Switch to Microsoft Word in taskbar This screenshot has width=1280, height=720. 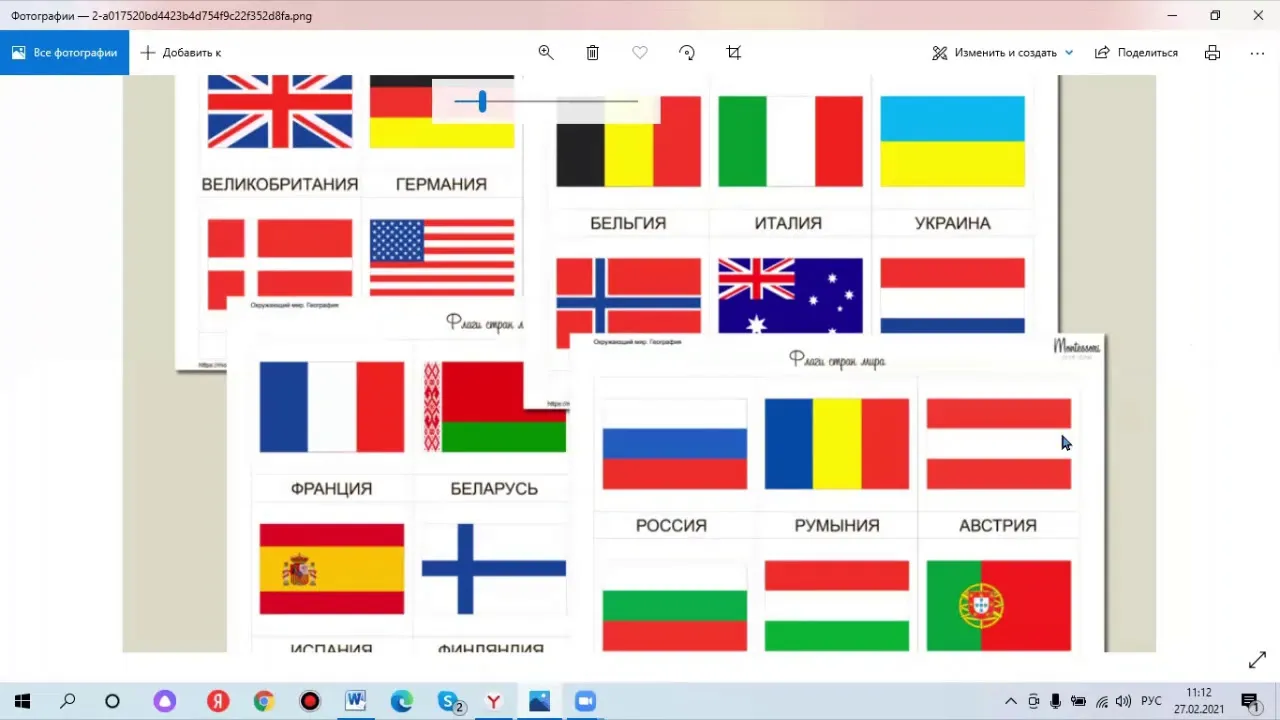pyautogui.click(x=356, y=702)
